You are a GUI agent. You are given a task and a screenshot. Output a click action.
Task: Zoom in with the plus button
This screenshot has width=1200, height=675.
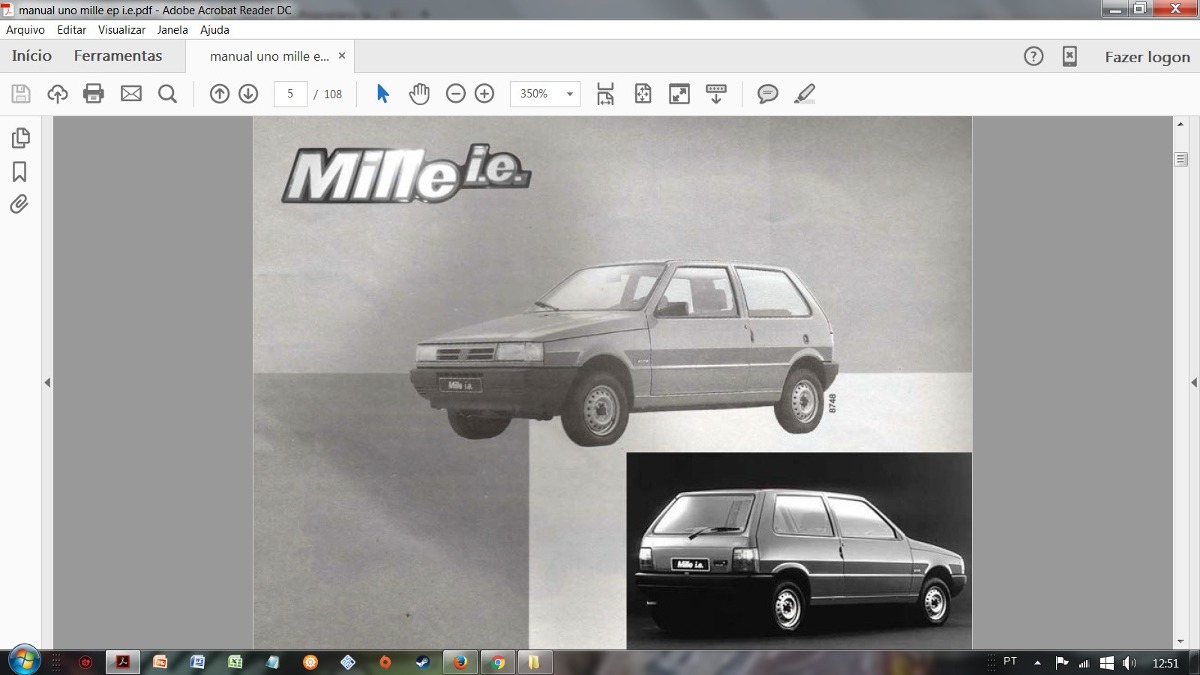(x=484, y=94)
